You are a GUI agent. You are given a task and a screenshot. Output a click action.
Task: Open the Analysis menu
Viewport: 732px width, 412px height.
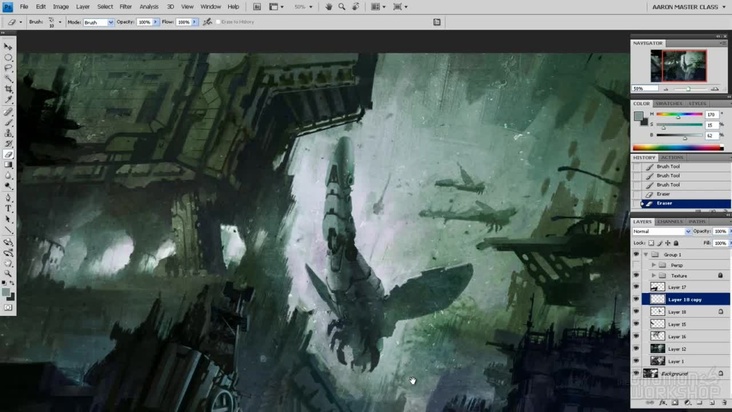tap(149, 7)
